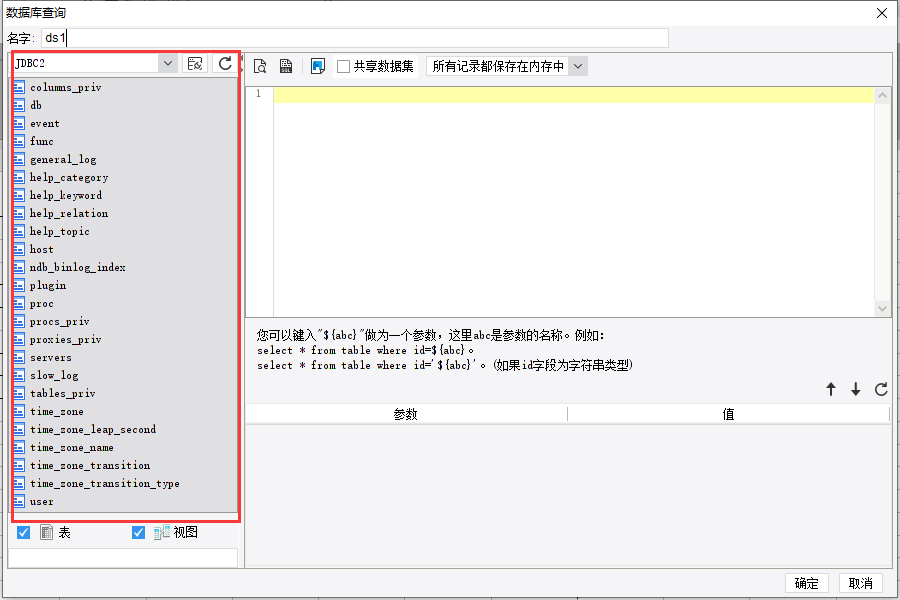Click the 取消 button
Image resolution: width=900 pixels, height=600 pixels.
[860, 583]
